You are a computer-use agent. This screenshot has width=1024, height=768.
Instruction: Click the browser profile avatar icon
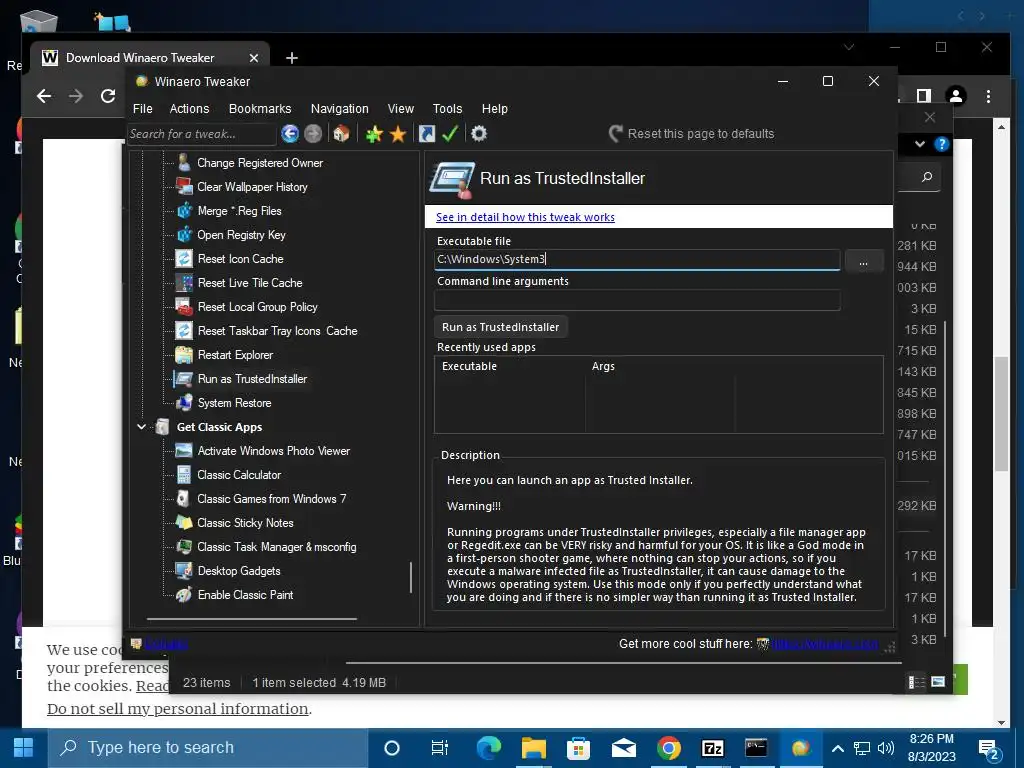956,97
